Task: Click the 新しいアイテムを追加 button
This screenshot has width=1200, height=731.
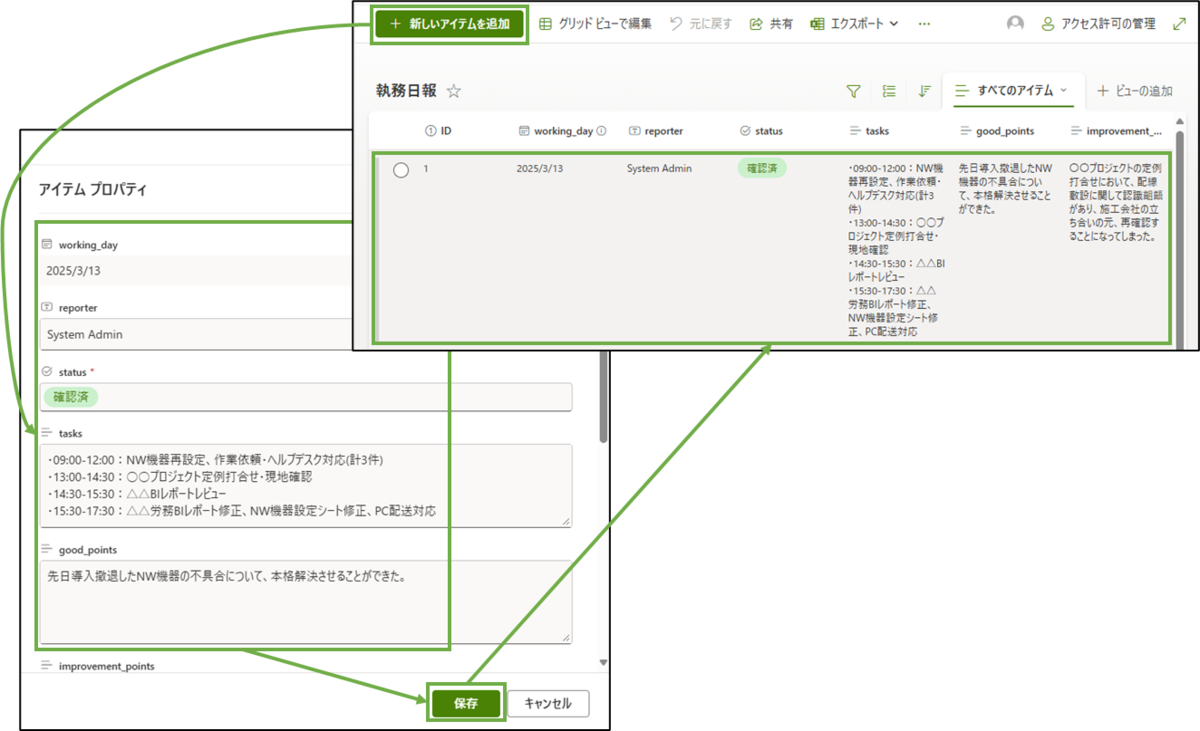Action: pos(449,24)
